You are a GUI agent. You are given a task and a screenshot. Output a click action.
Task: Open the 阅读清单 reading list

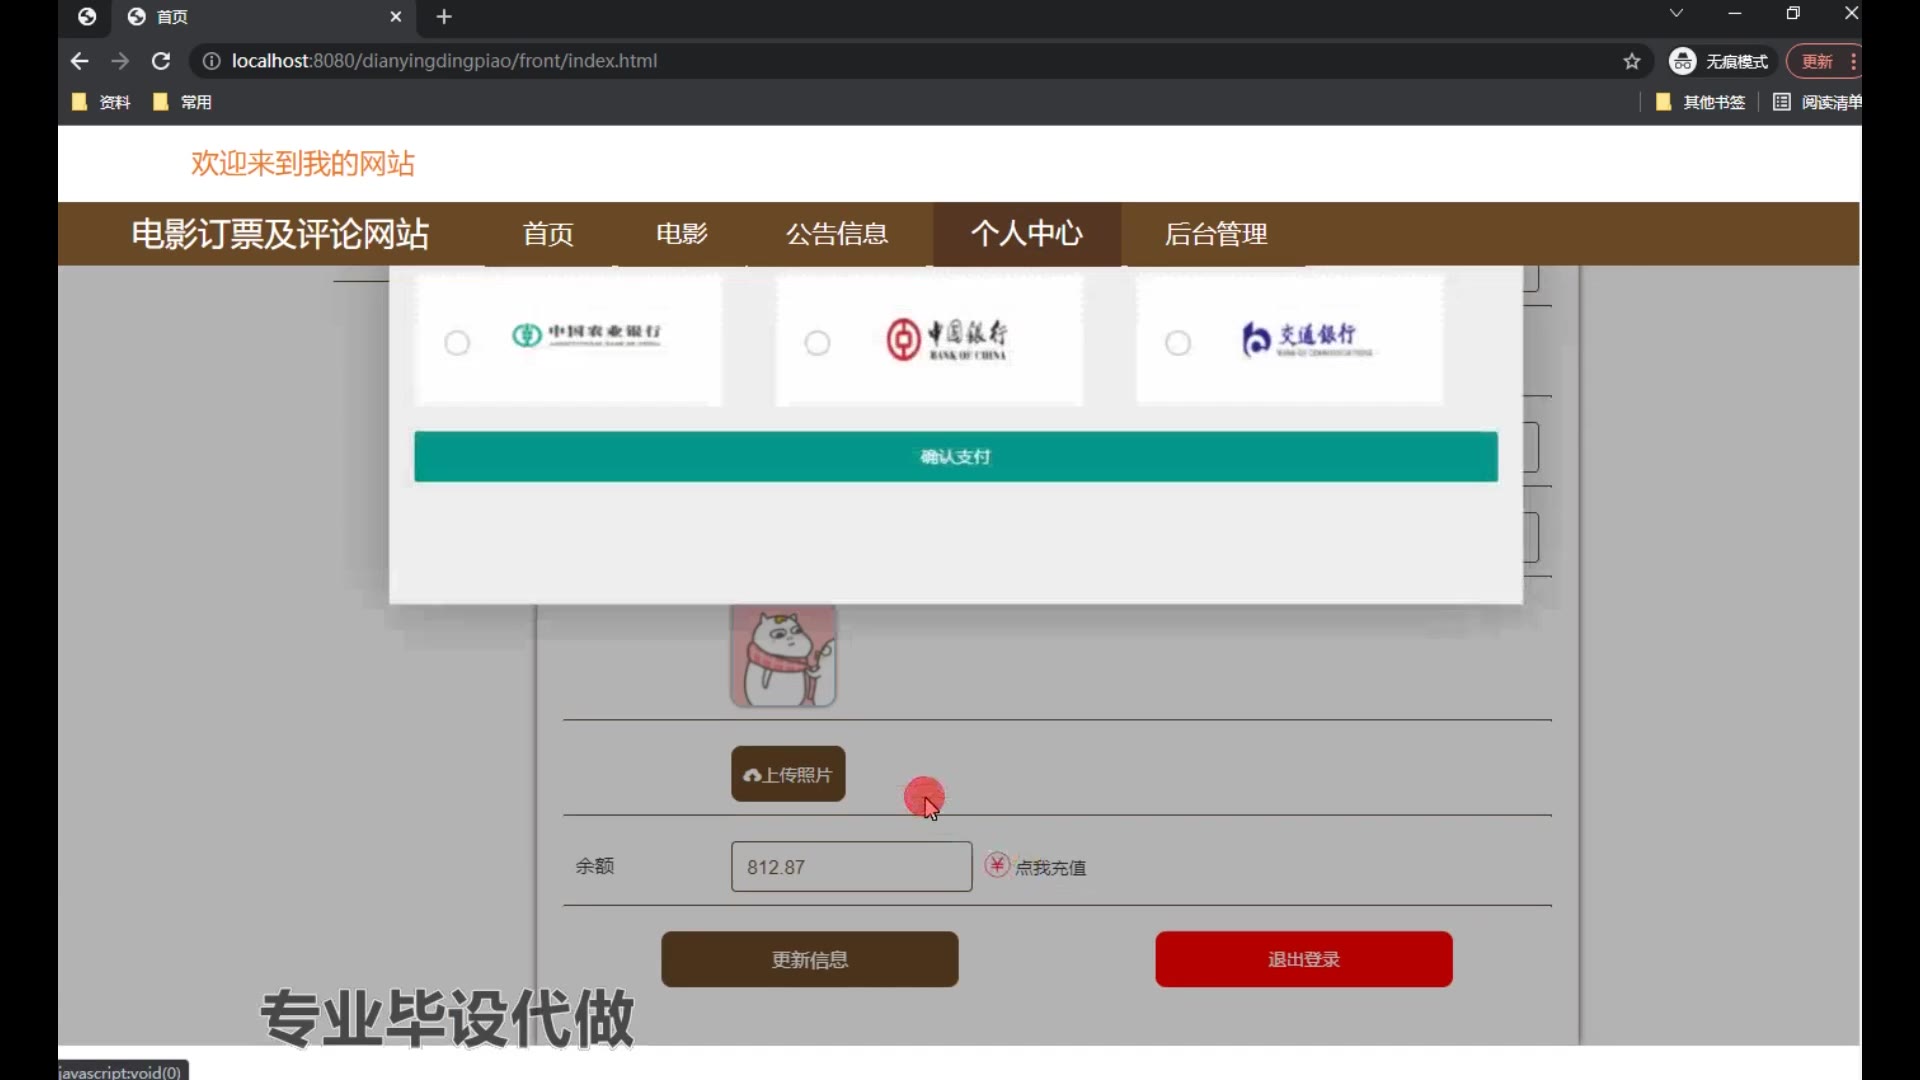point(1816,102)
